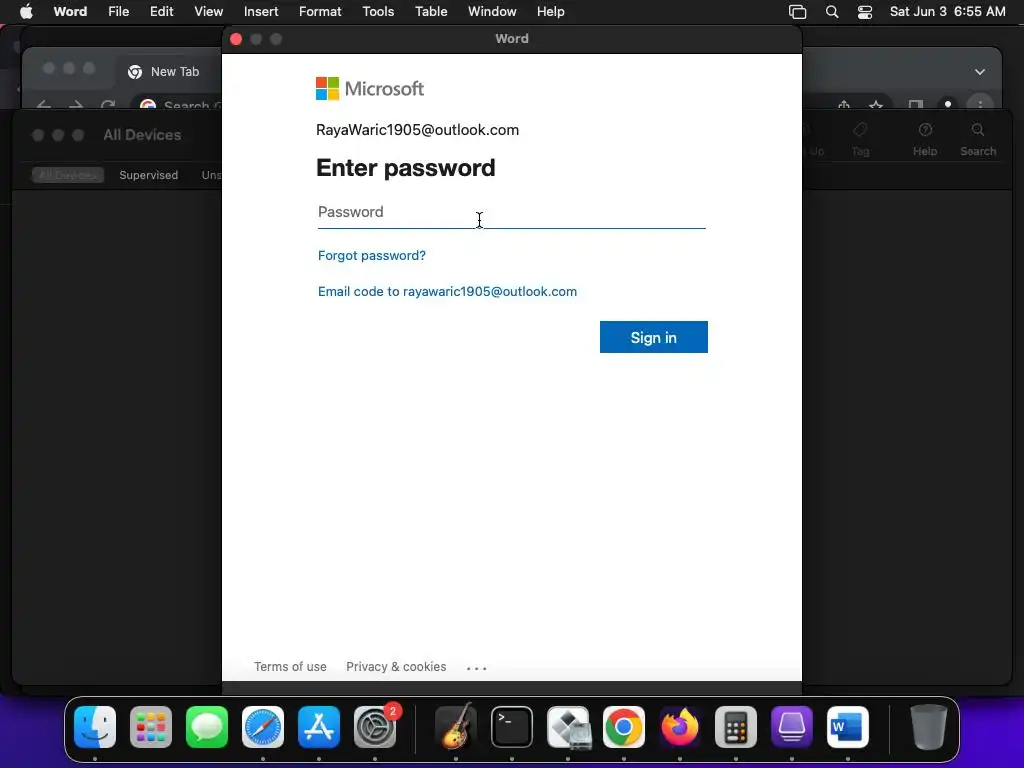Launch Messages from the dock
1024x768 pixels.
(x=207, y=727)
